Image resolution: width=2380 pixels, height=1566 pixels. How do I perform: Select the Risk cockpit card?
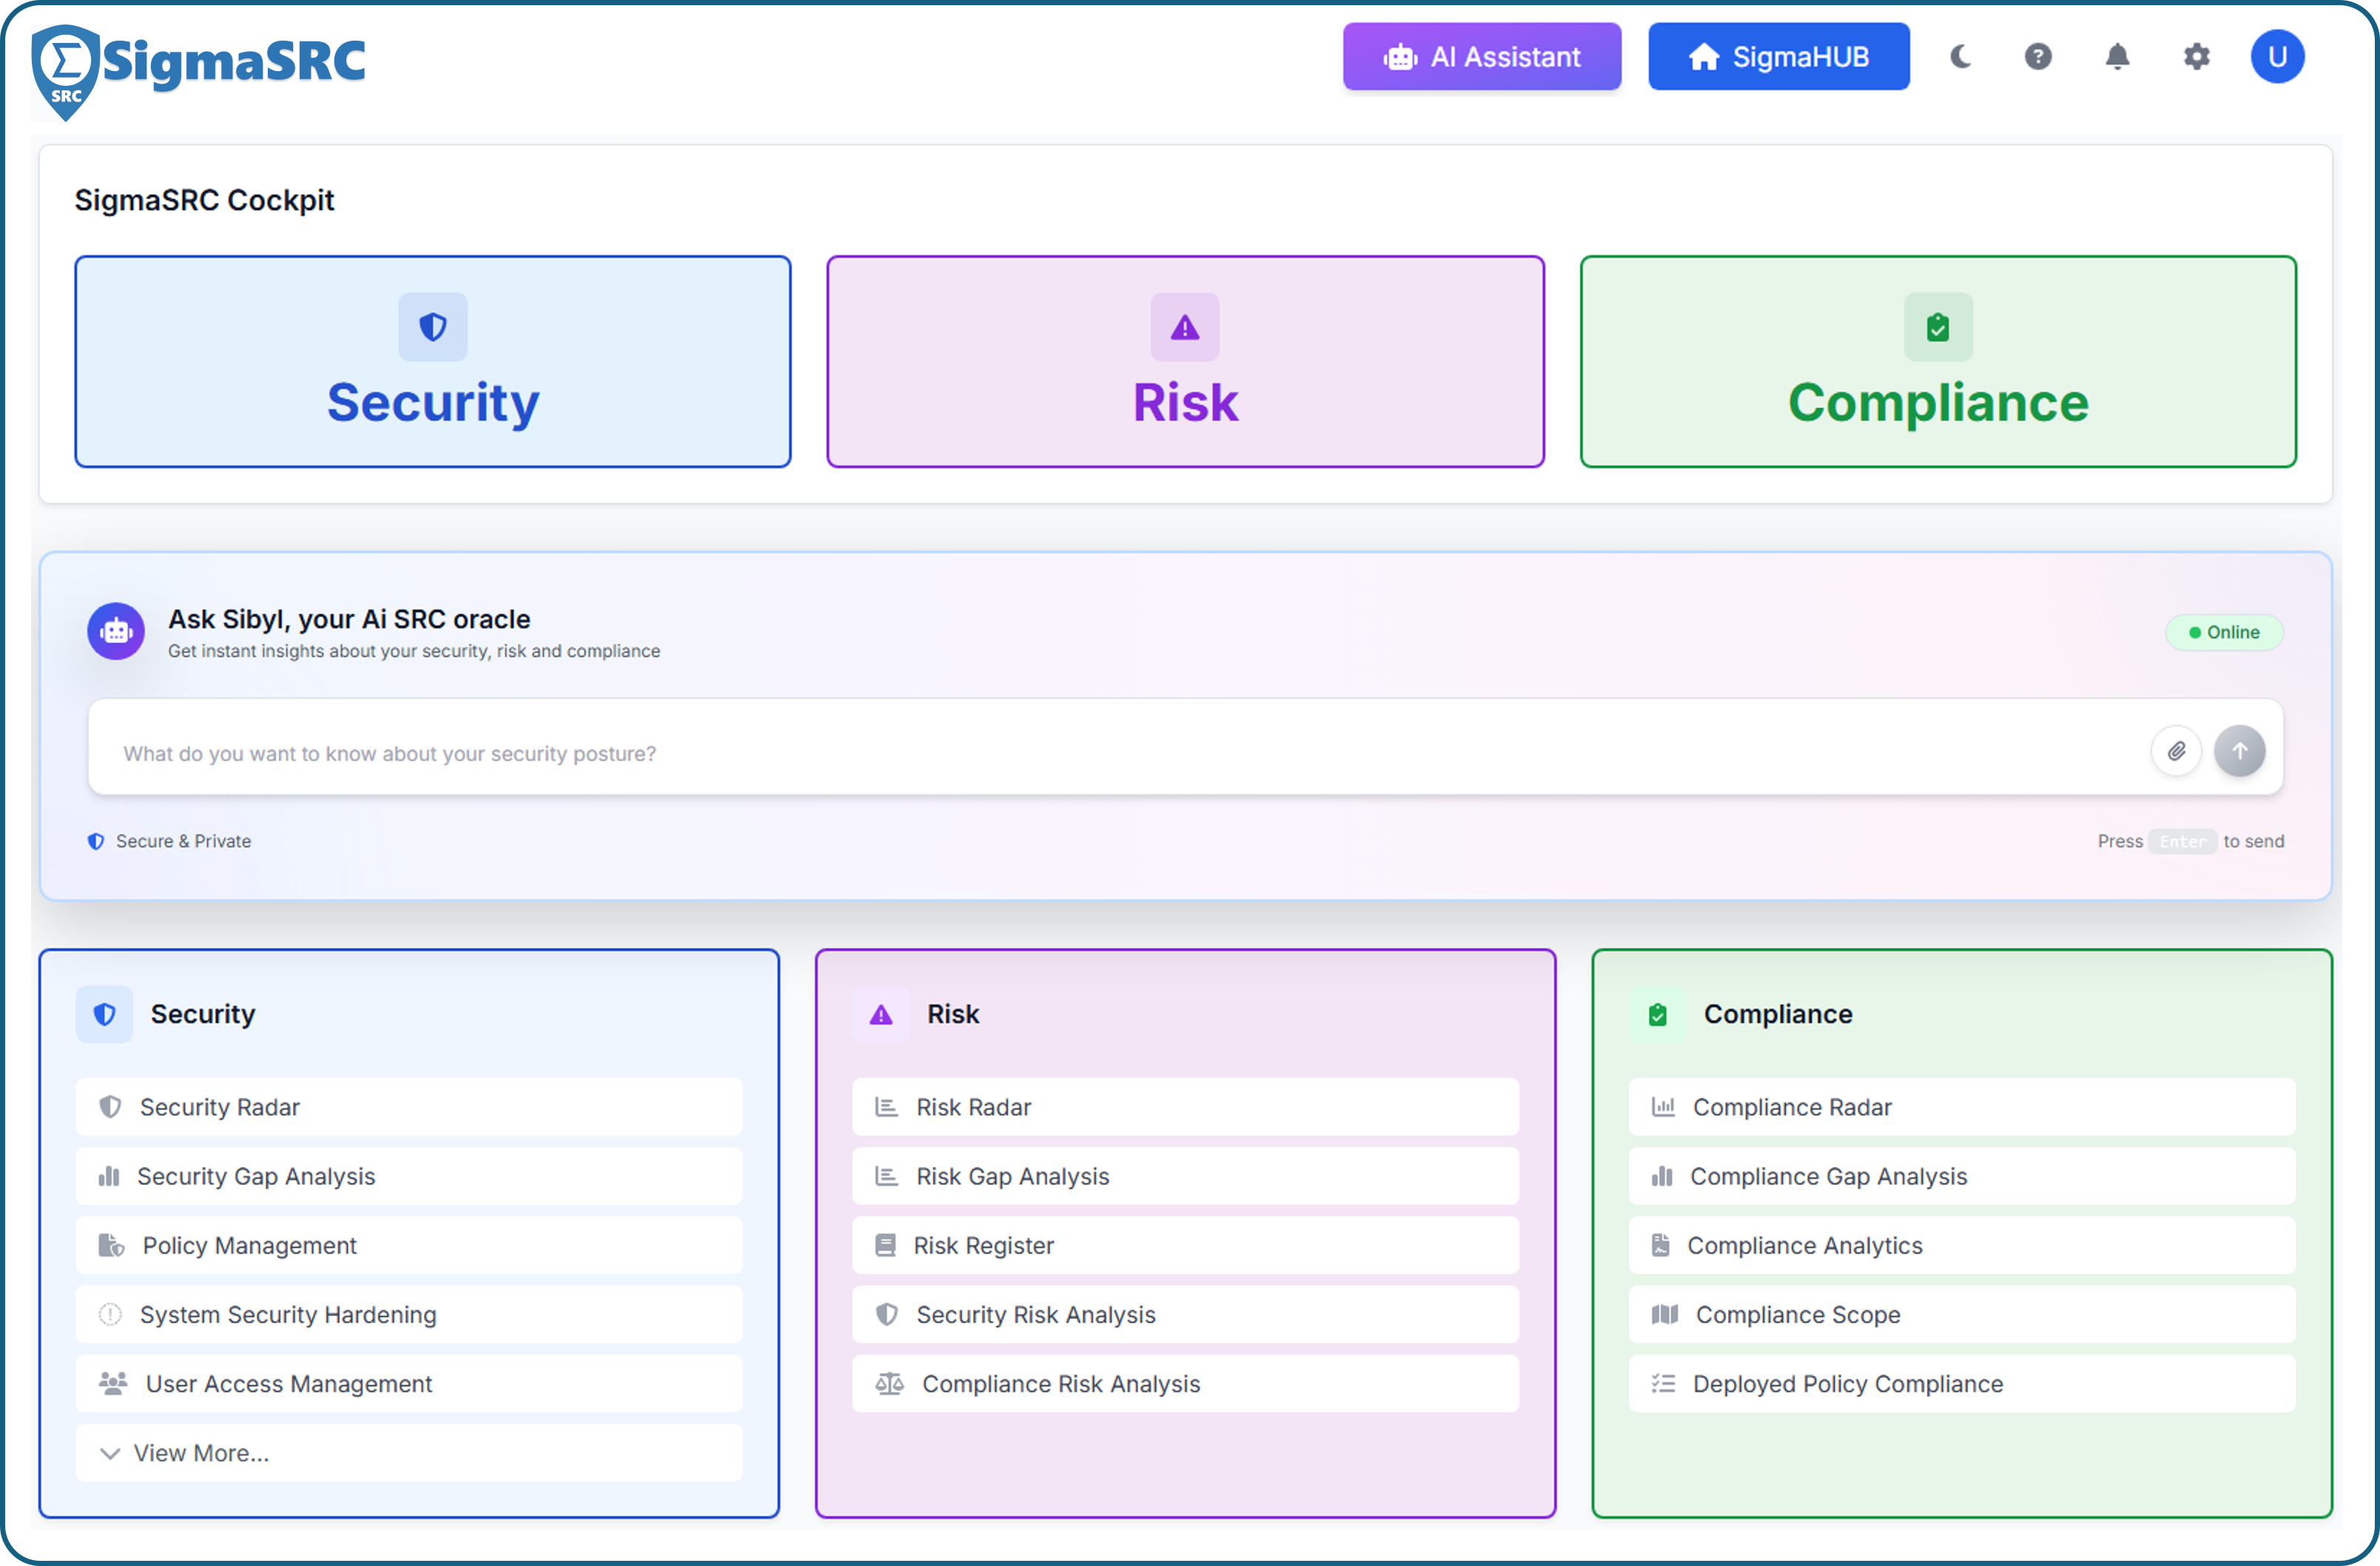1185,361
